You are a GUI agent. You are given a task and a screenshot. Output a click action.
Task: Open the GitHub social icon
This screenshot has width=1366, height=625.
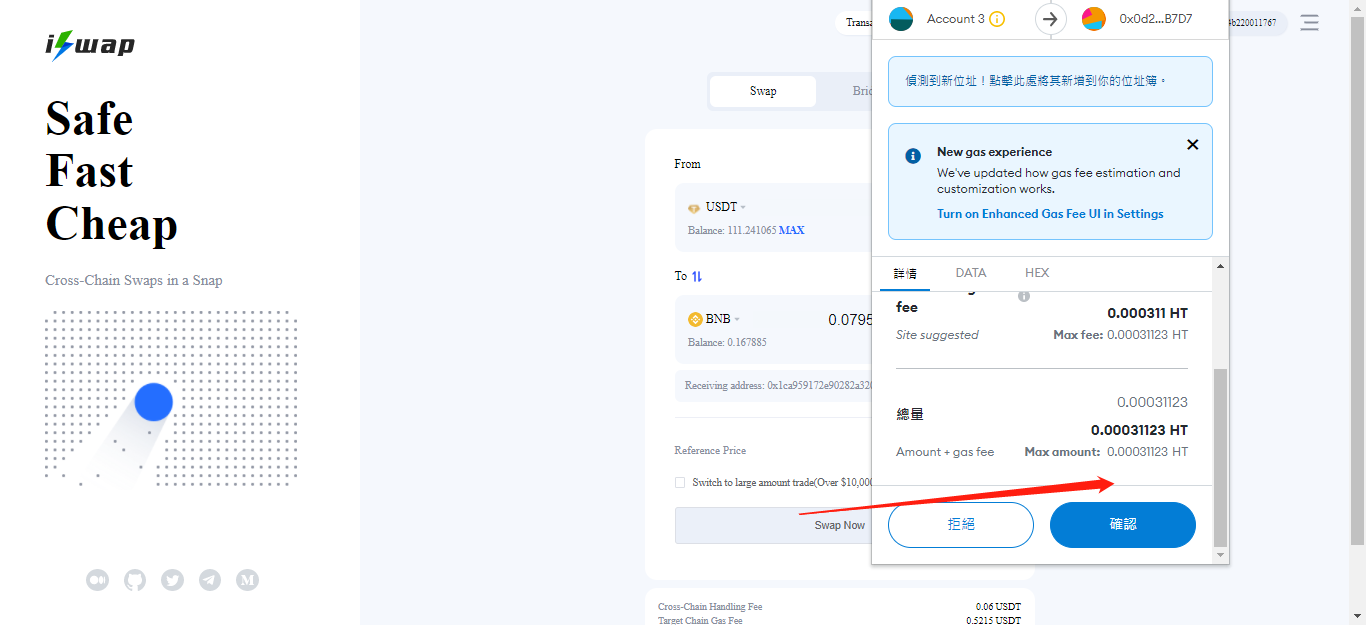(x=135, y=580)
